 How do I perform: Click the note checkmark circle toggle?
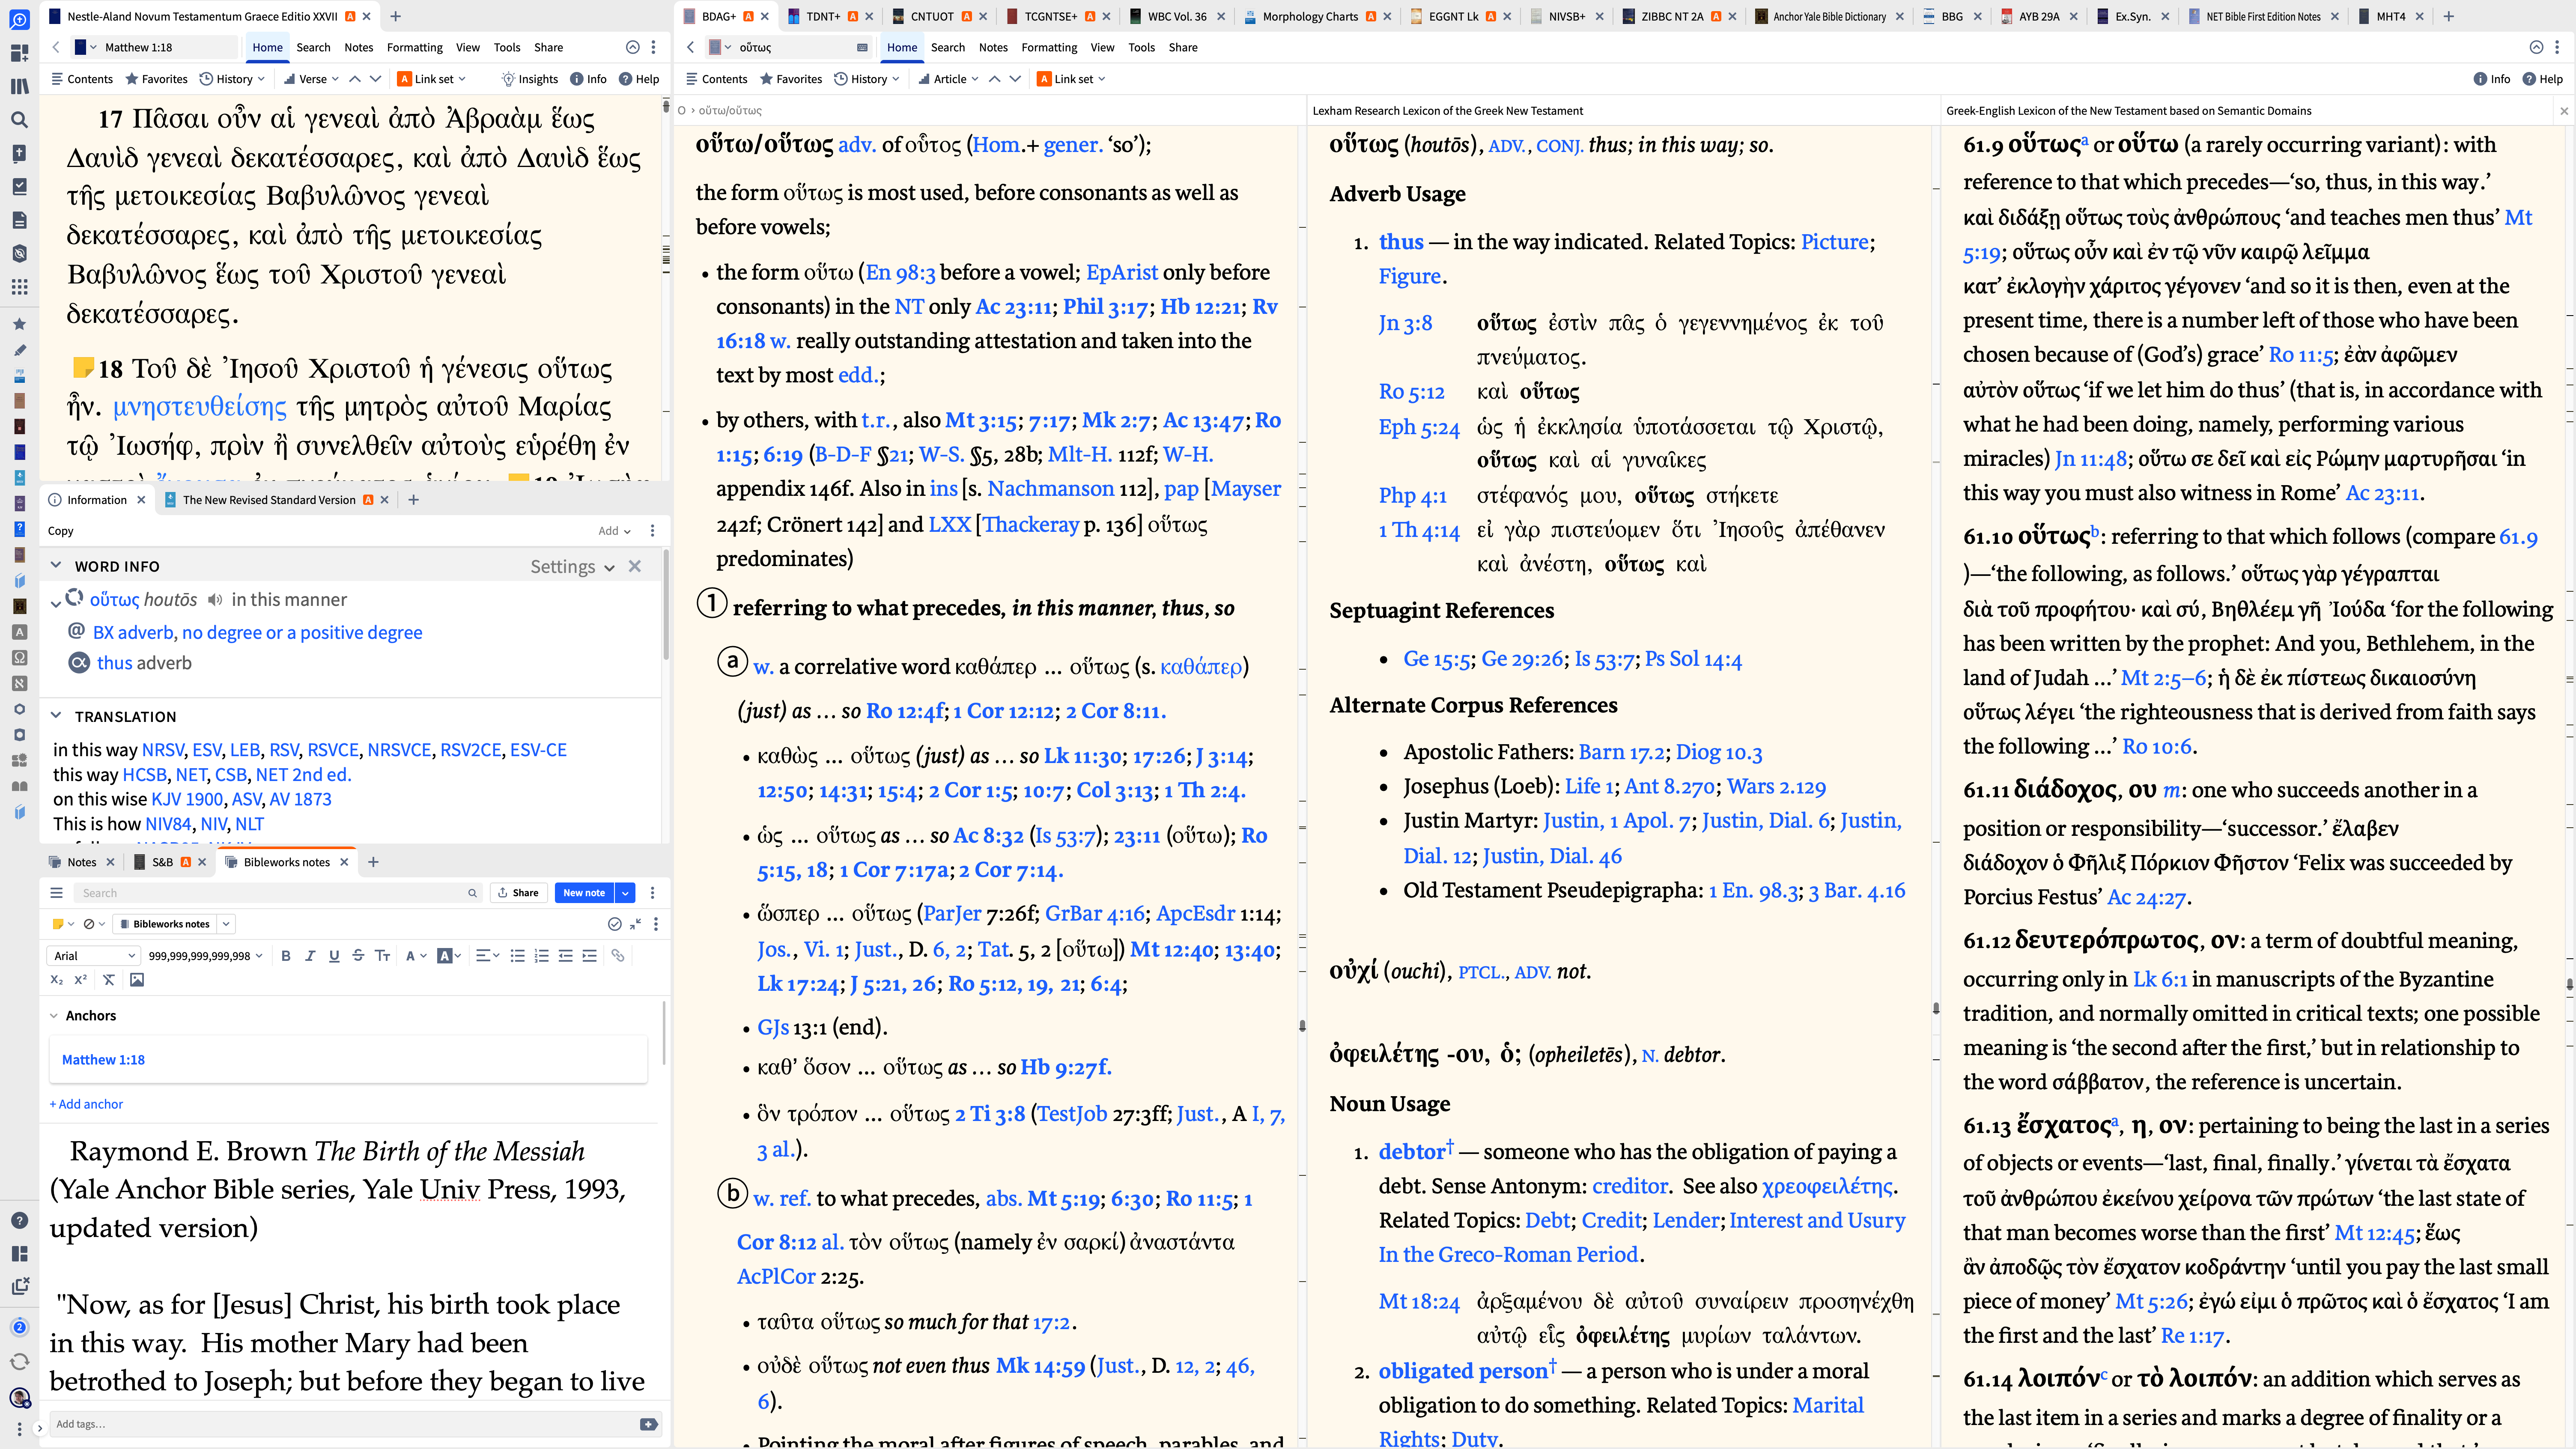(x=614, y=924)
